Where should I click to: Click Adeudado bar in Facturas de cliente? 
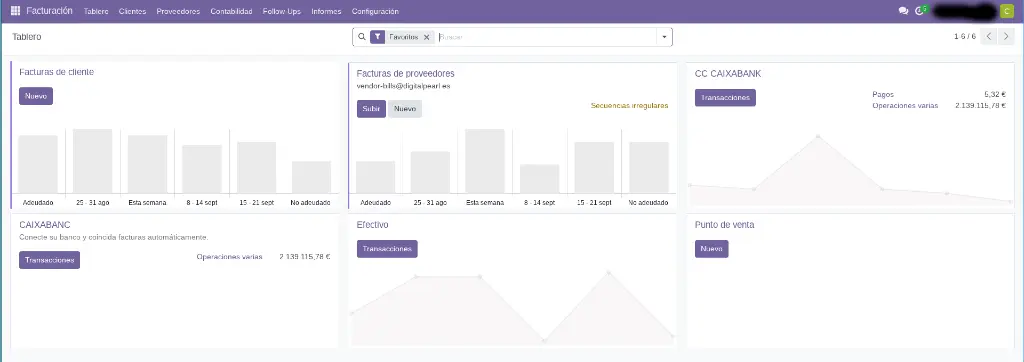(x=38, y=164)
